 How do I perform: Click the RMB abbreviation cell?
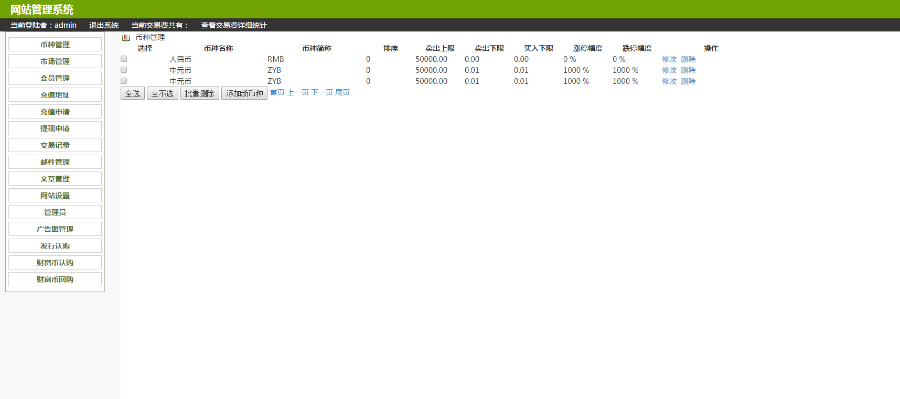click(x=276, y=59)
